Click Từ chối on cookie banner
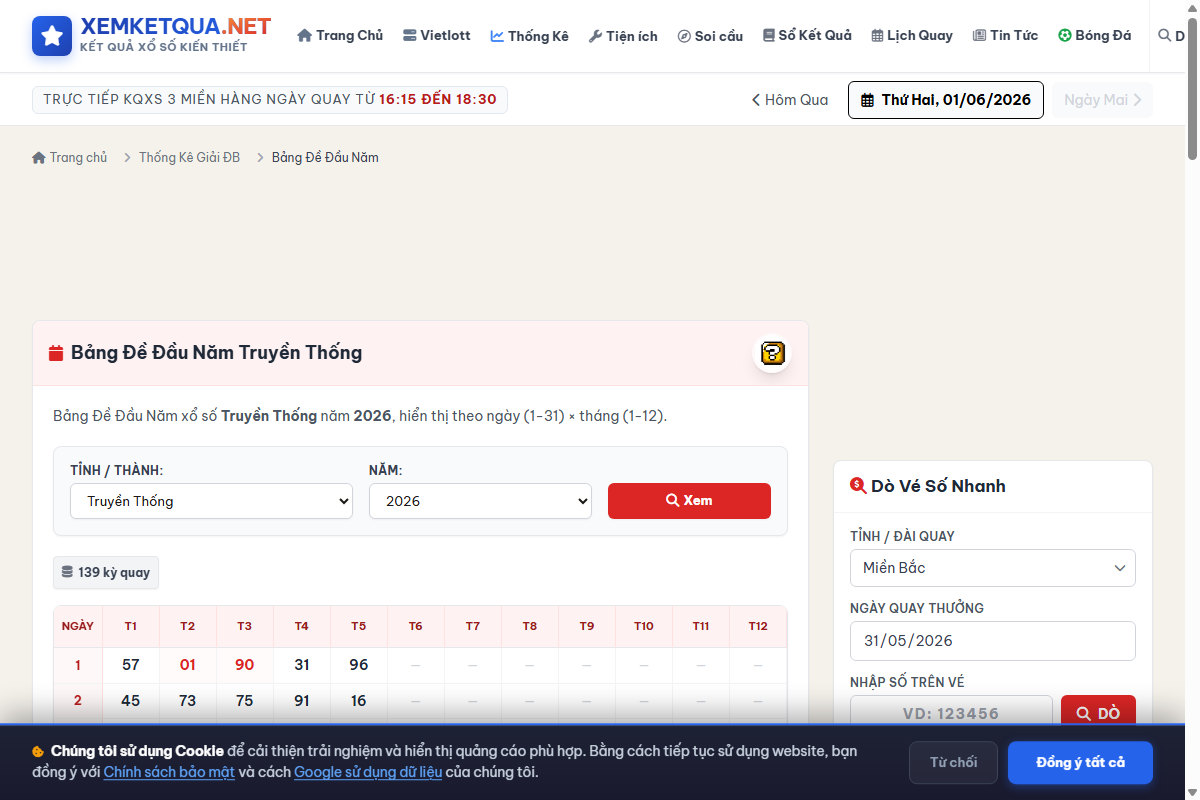 pyautogui.click(x=953, y=762)
